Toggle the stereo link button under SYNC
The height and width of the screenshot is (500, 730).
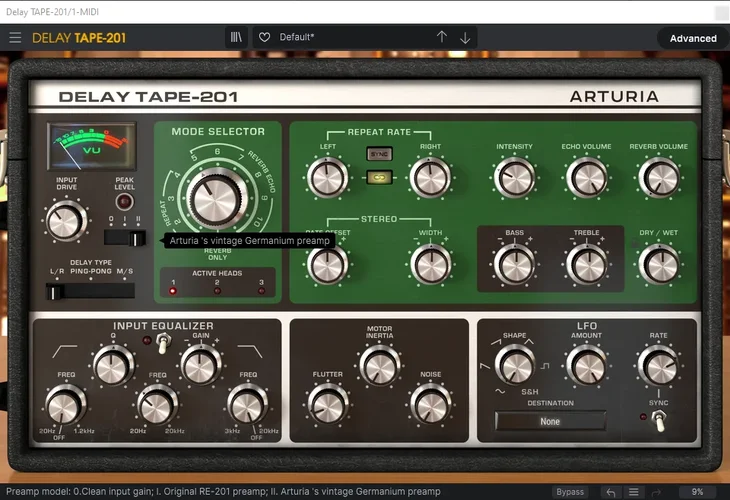(379, 176)
